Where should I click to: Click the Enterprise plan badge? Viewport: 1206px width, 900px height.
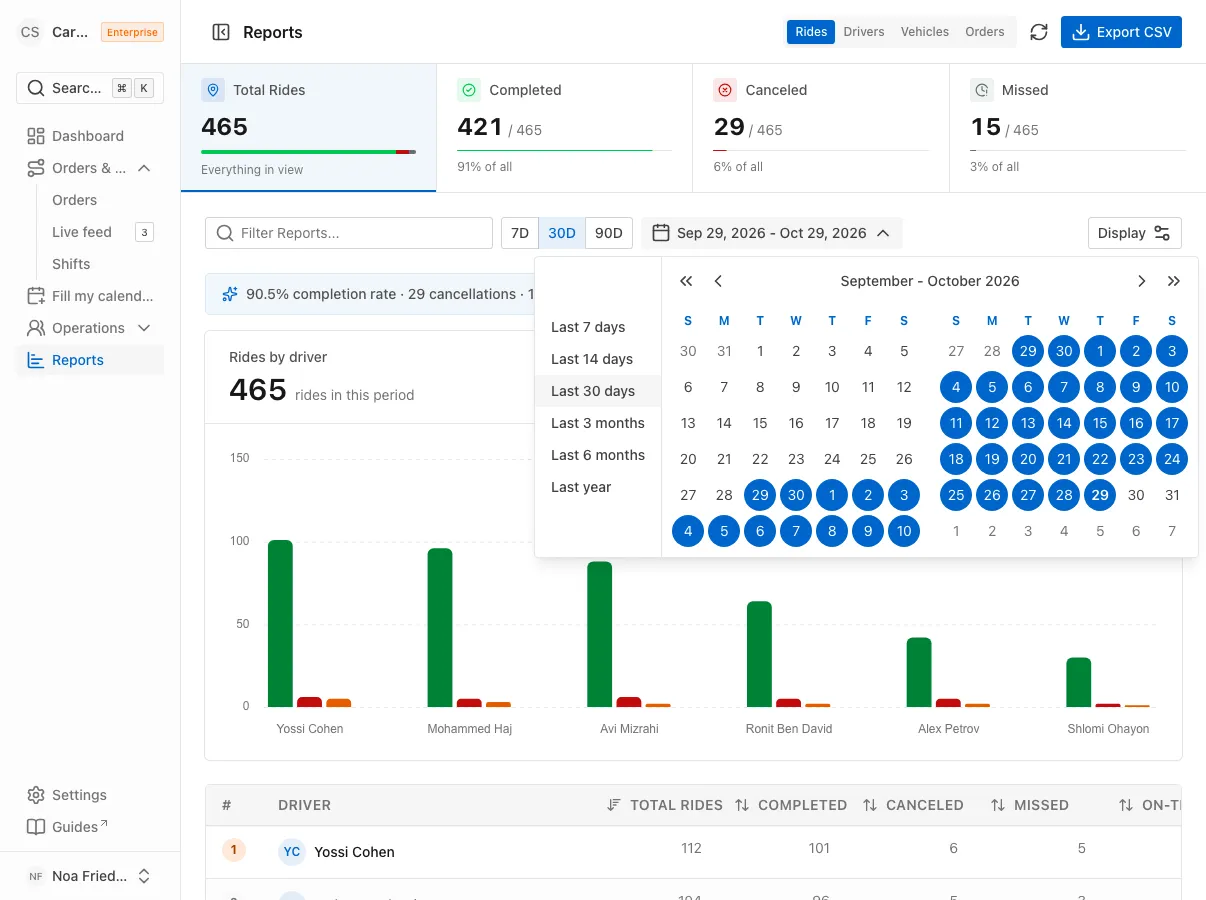(132, 32)
